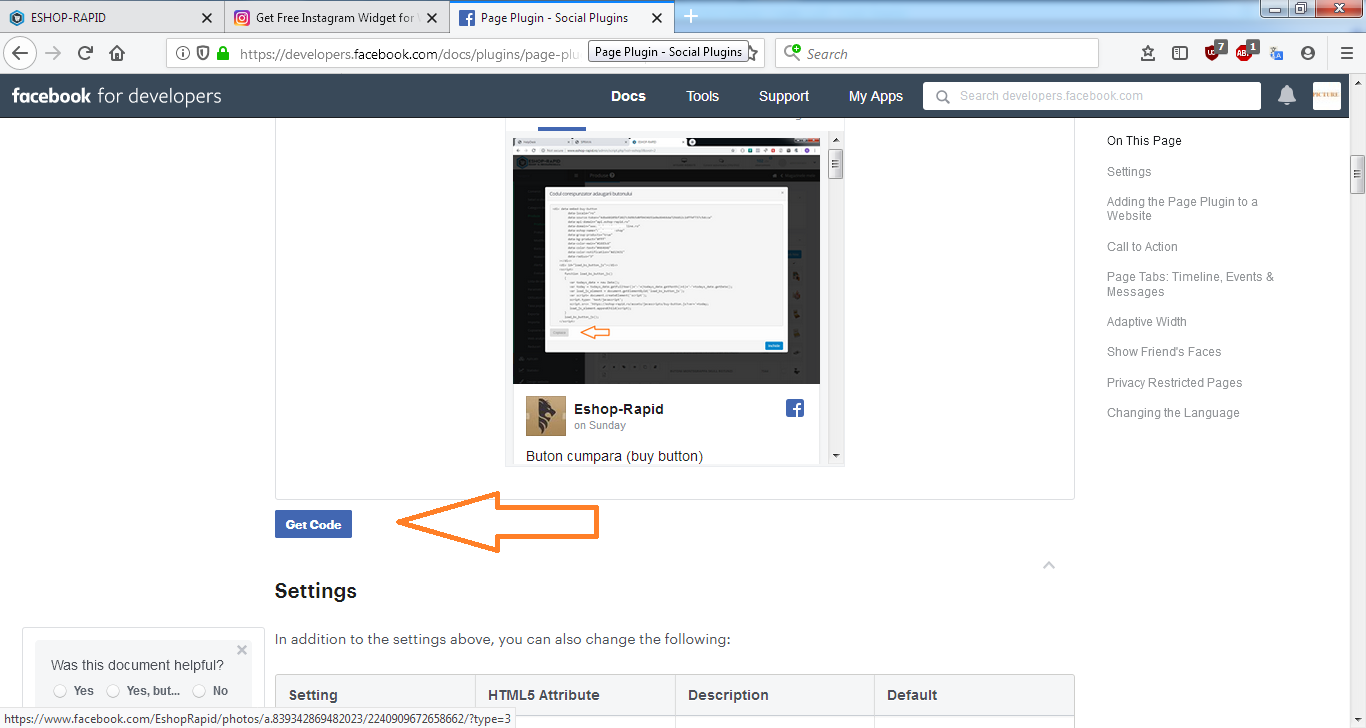
Task: Switch to the ESHOP-RAPID tab
Action: [x=111, y=17]
